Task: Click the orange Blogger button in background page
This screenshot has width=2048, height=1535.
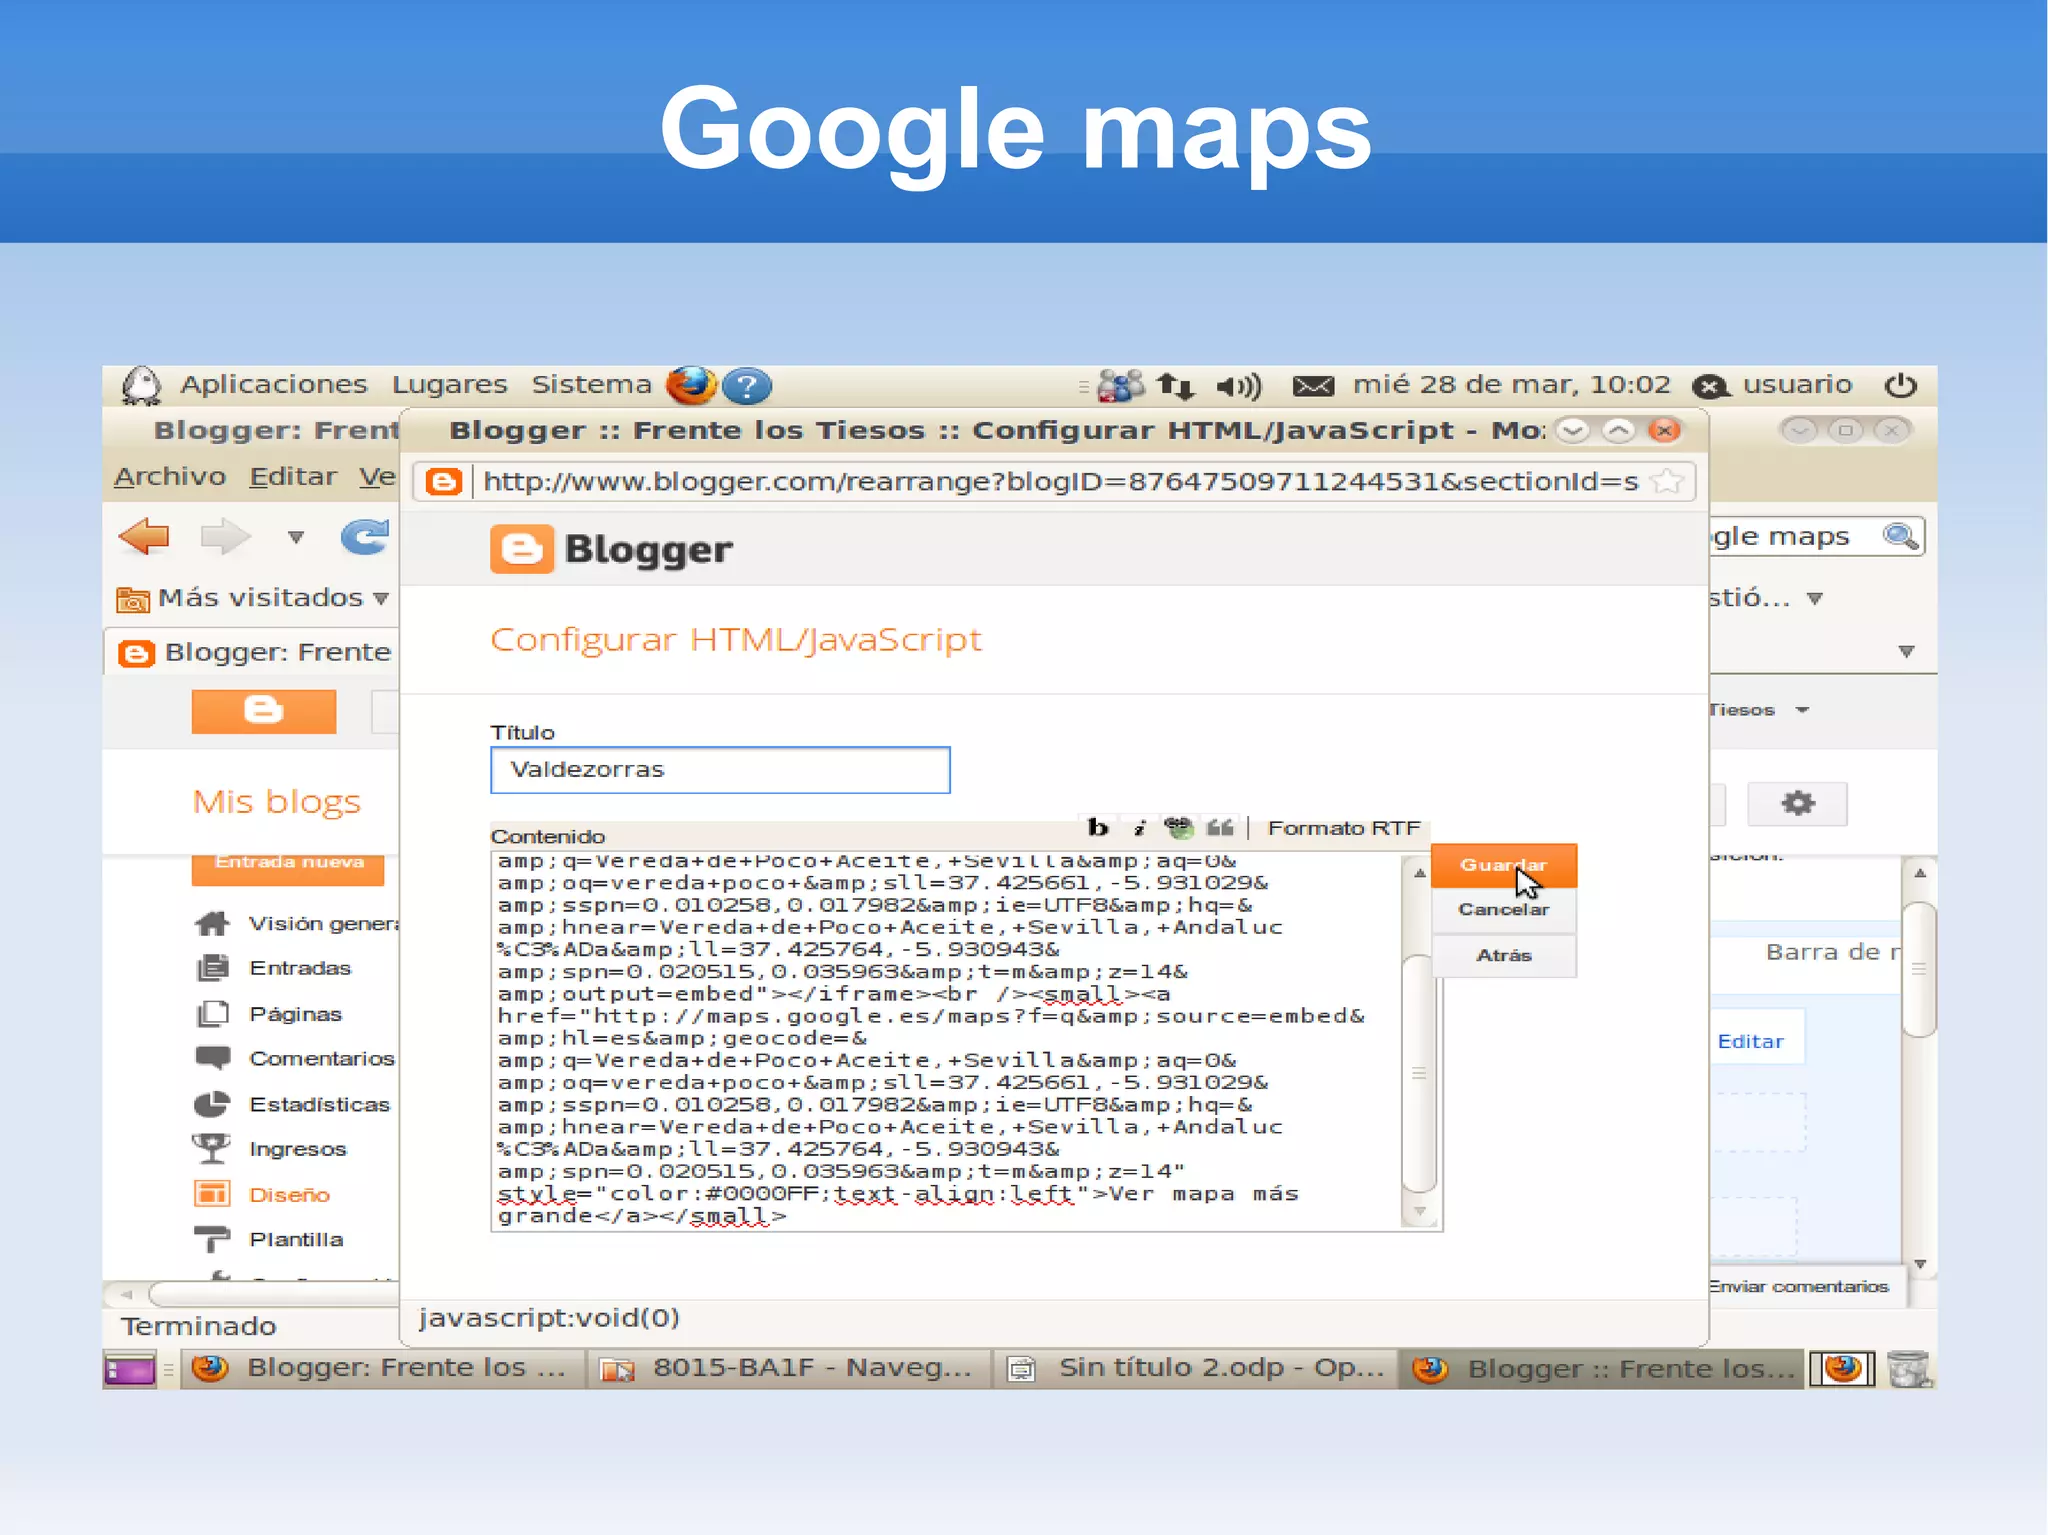Action: [263, 711]
